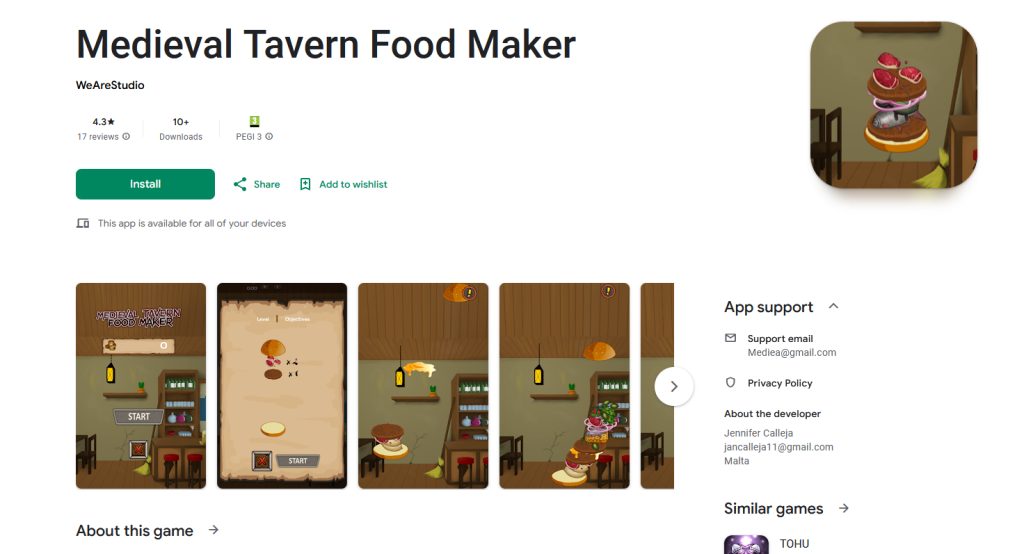Open the Medieval Tavern Food Maker app icon

pos(893,105)
